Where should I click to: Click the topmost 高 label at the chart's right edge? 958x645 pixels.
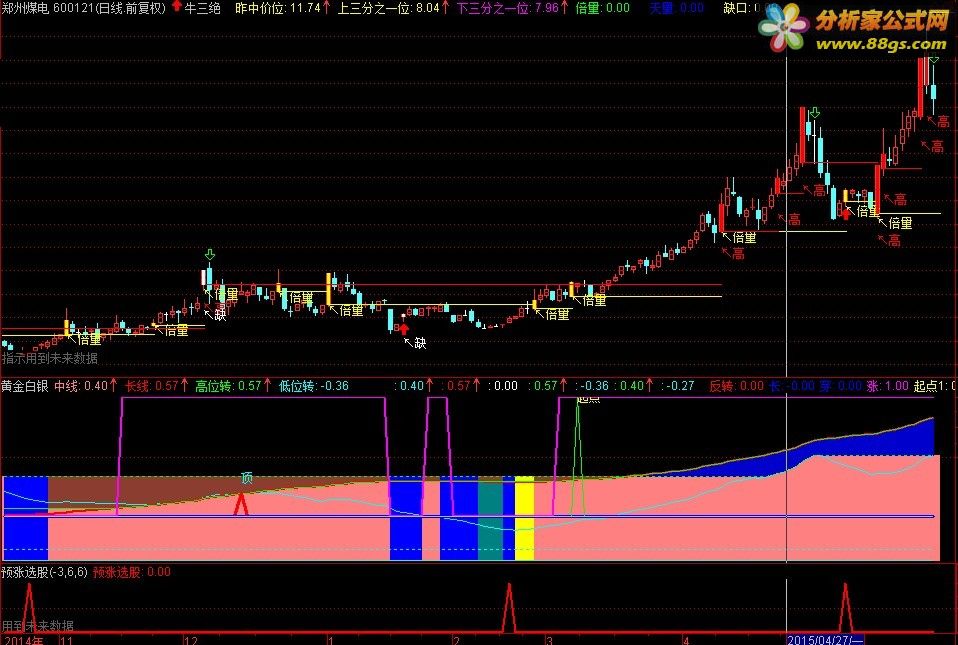943,122
